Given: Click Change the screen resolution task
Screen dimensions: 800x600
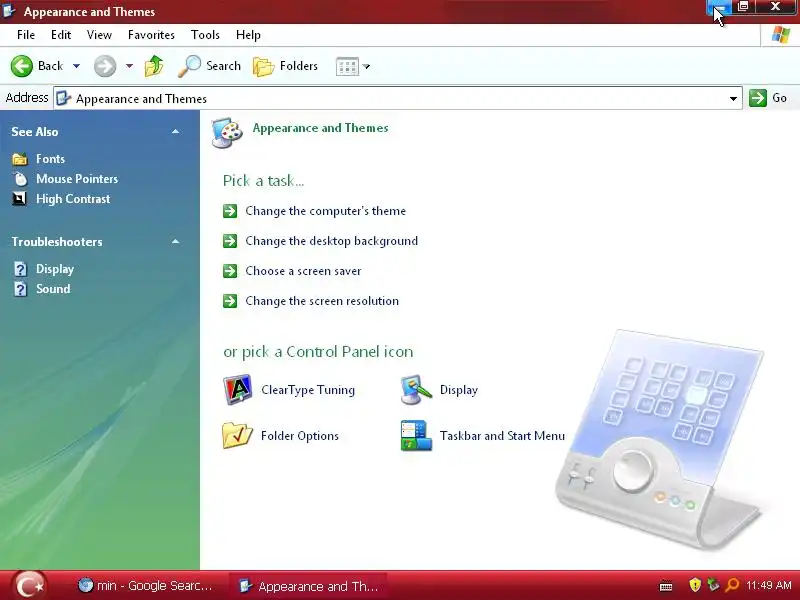Looking at the screenshot, I should tap(322, 301).
